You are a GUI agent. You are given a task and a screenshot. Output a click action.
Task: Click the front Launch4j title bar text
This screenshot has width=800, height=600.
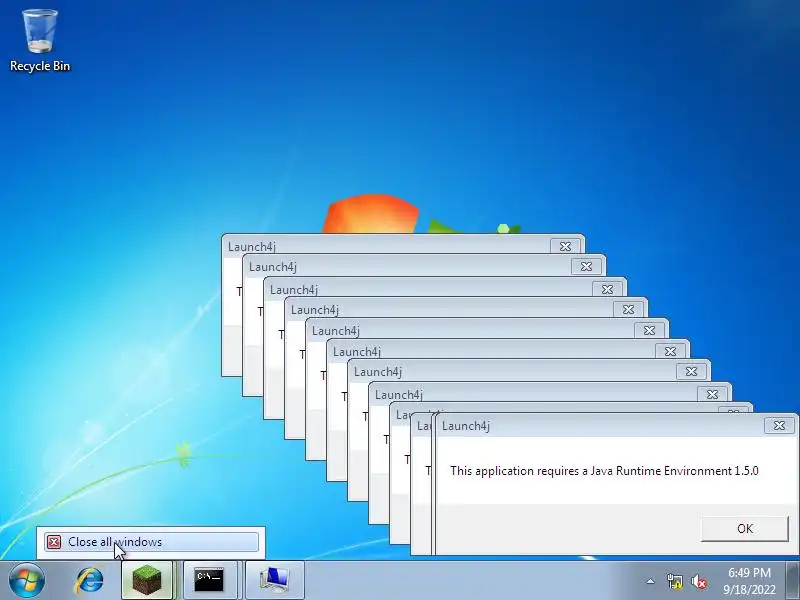click(466, 426)
